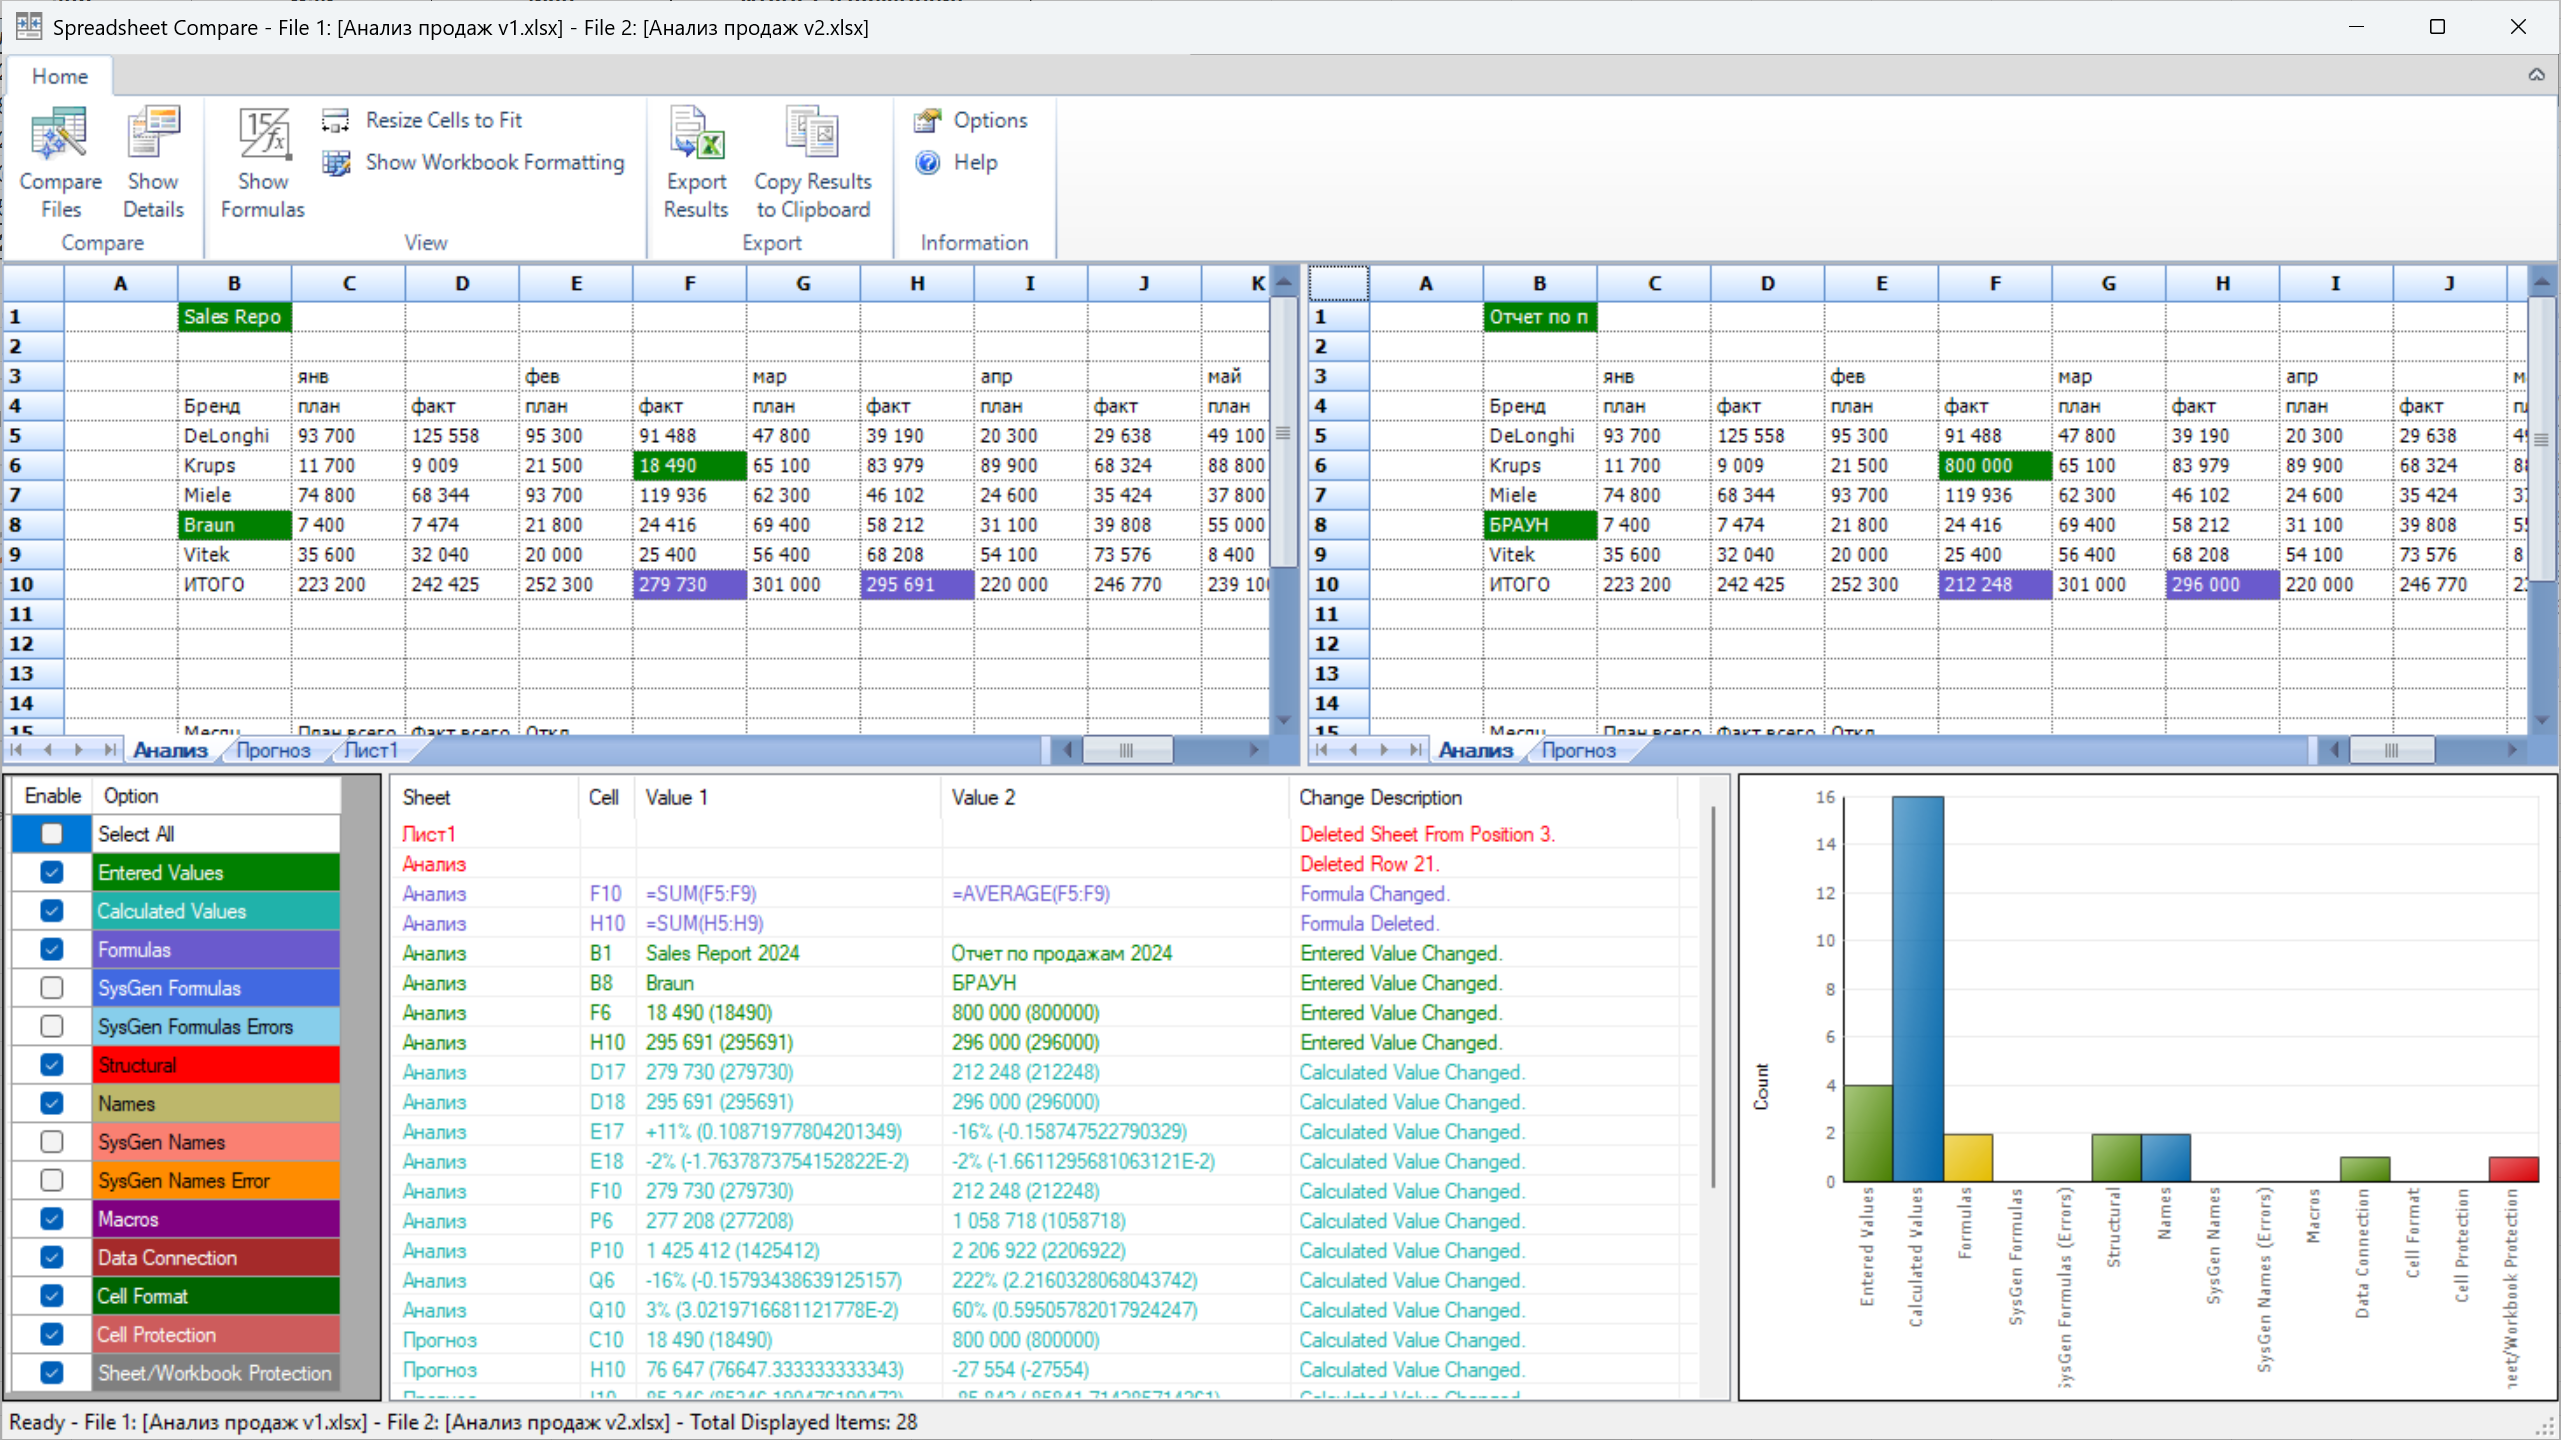
Task: Click the Option column header
Action: coord(216,796)
